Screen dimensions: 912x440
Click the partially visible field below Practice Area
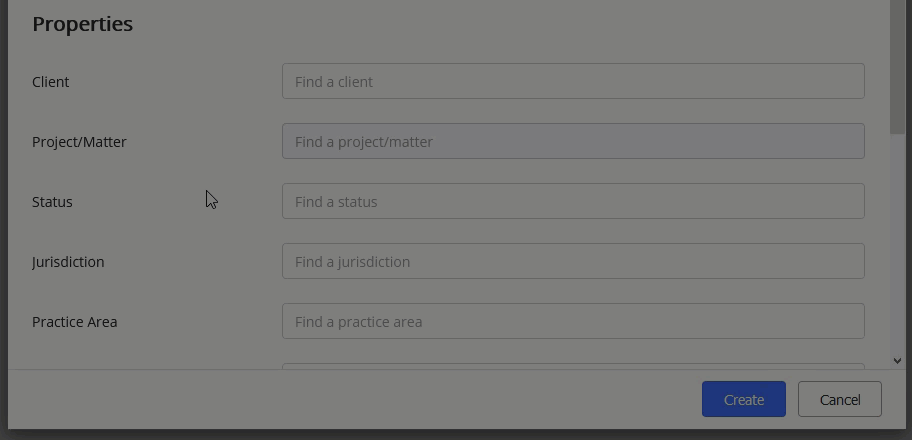tap(573, 366)
